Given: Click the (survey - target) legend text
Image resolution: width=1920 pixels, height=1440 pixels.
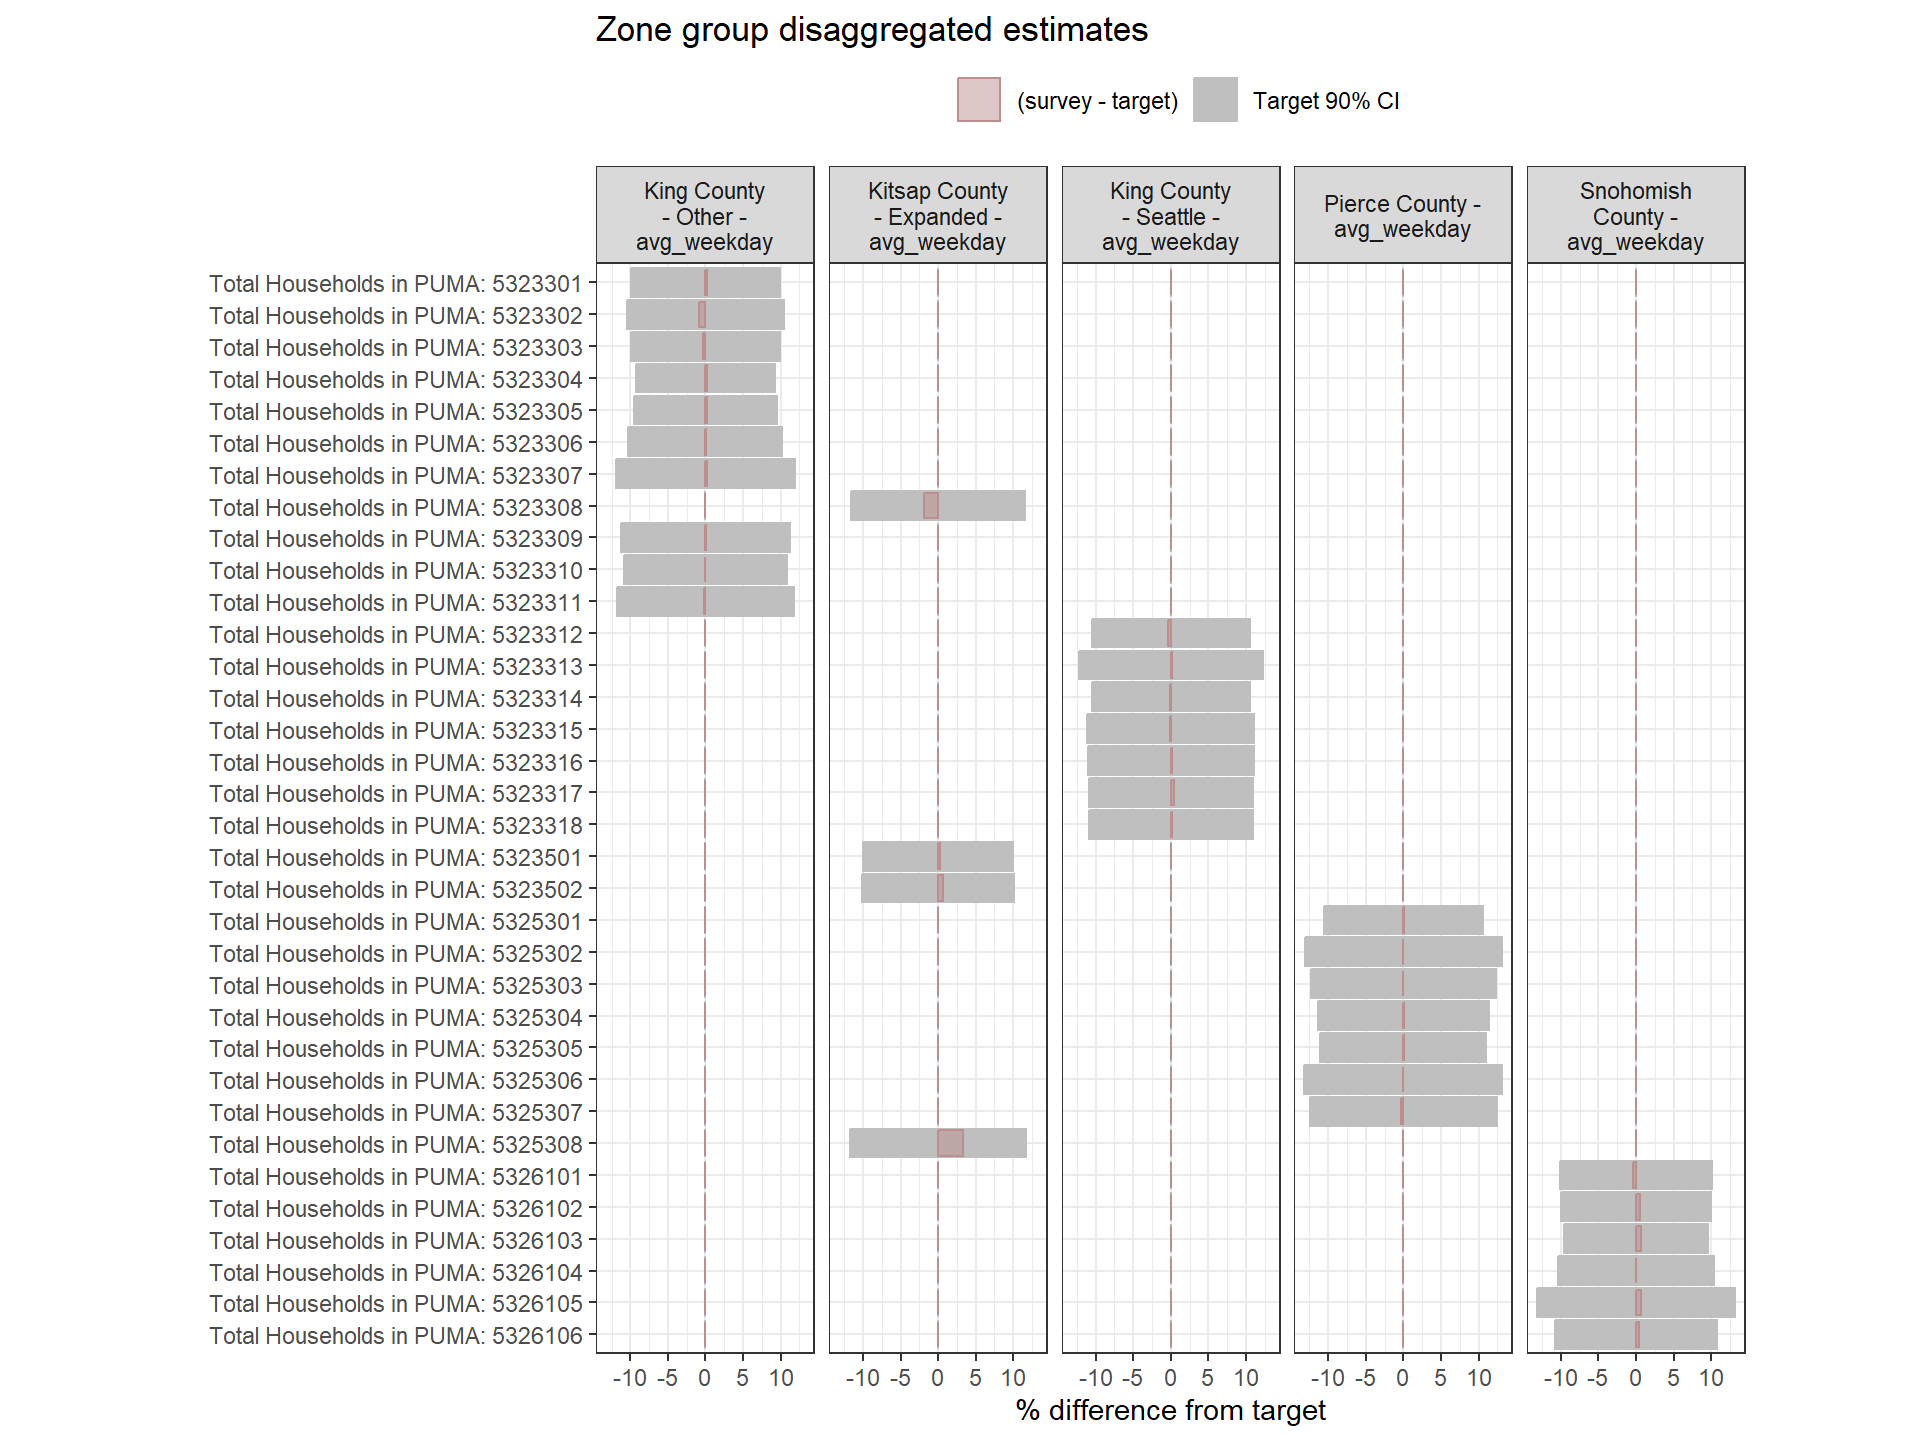Looking at the screenshot, I should (x=1097, y=101).
